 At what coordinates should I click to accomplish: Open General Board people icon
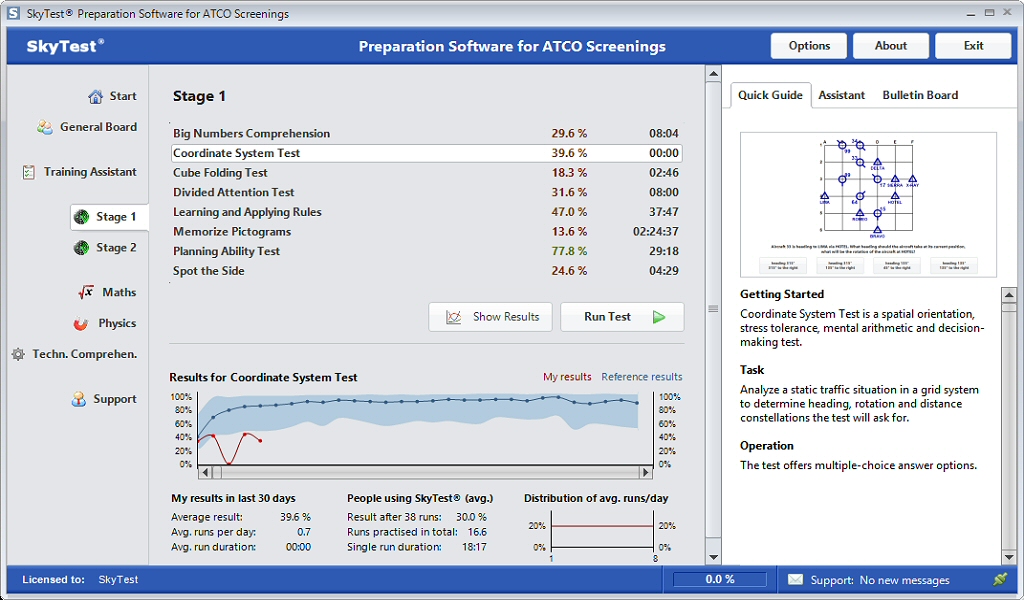click(x=45, y=127)
